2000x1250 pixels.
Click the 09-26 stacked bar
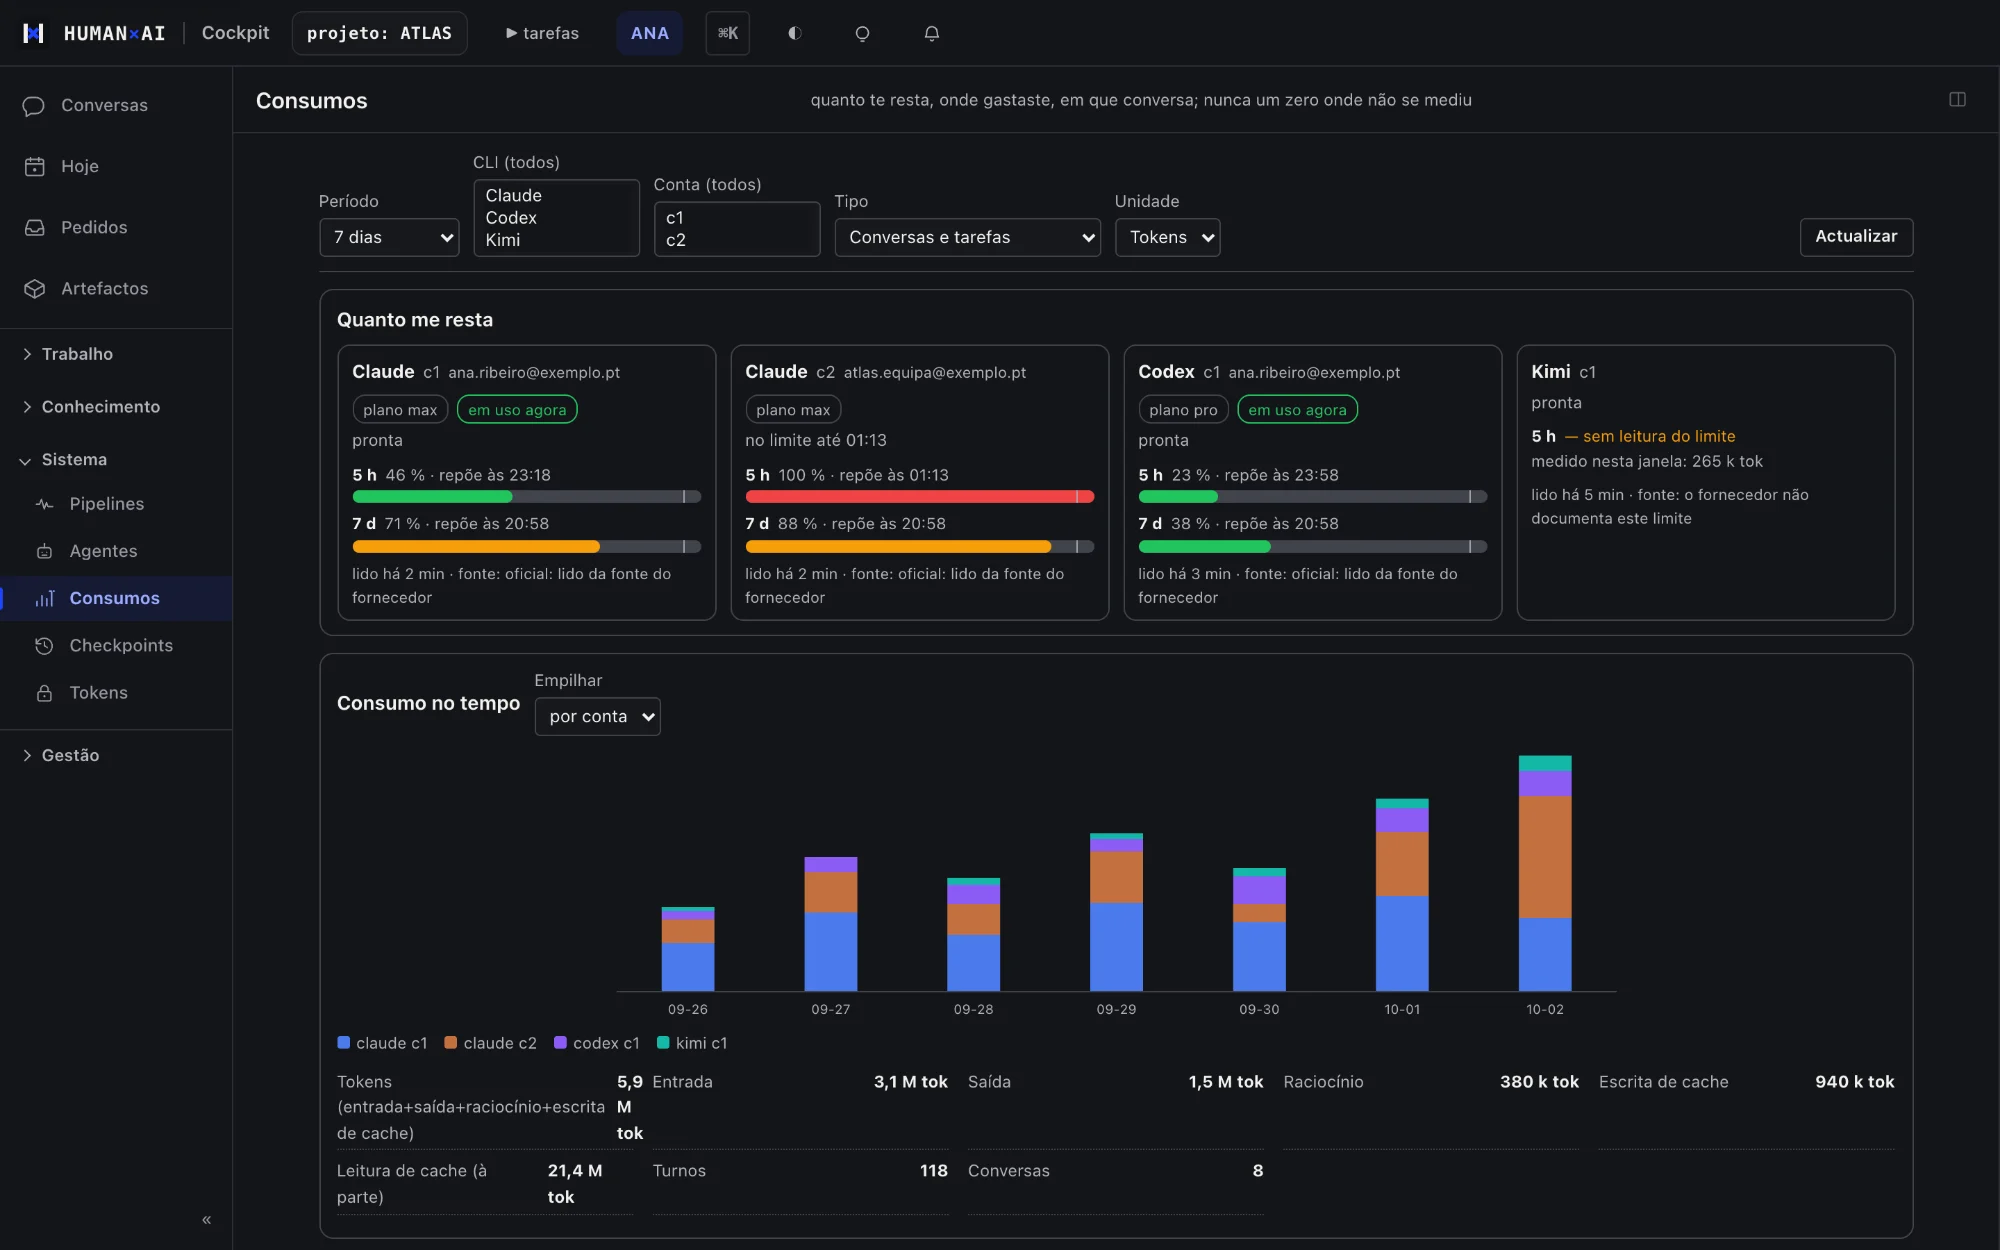click(x=688, y=949)
